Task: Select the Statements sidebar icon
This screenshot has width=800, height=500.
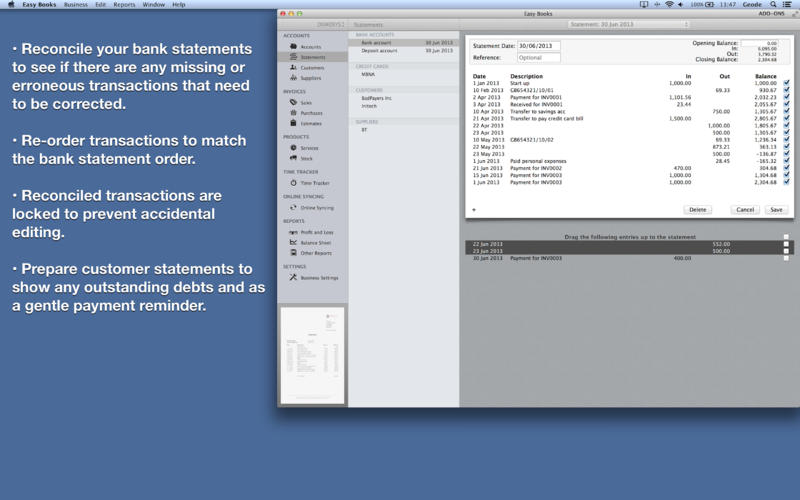Action: (x=293, y=57)
